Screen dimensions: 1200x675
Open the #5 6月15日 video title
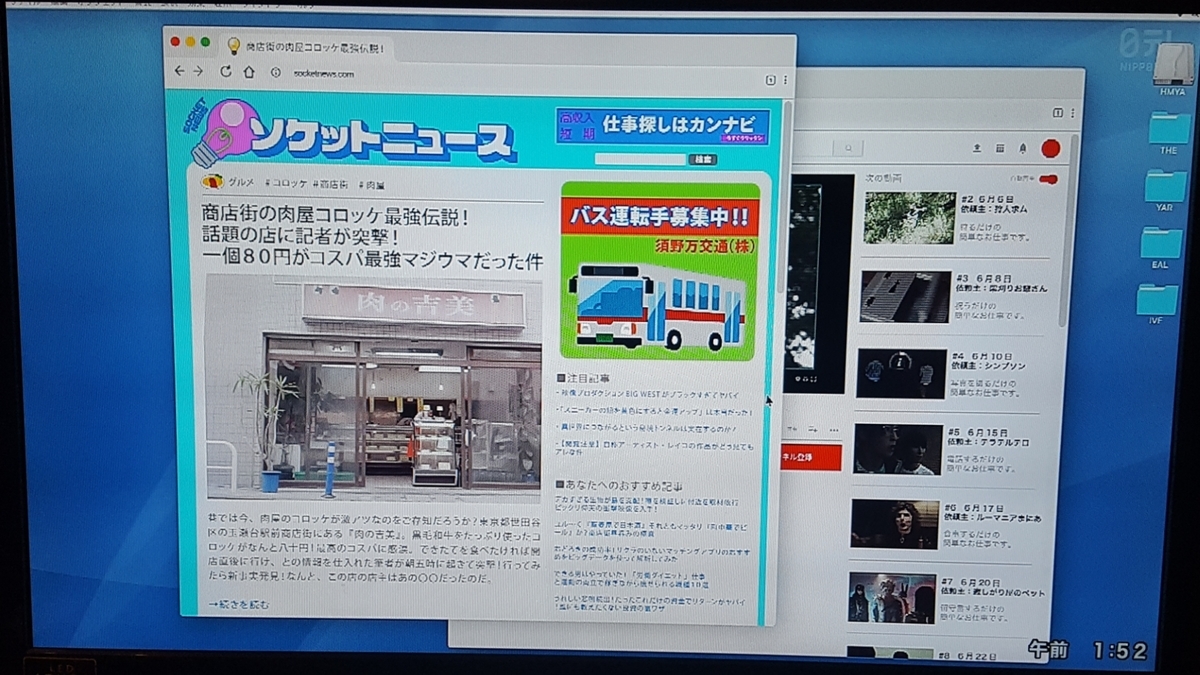(980, 431)
